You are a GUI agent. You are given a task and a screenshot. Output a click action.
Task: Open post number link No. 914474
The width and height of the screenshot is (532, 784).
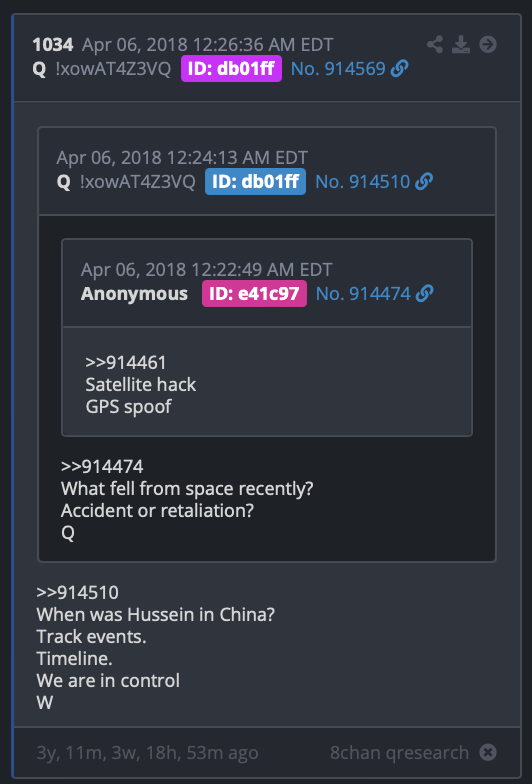point(363,294)
